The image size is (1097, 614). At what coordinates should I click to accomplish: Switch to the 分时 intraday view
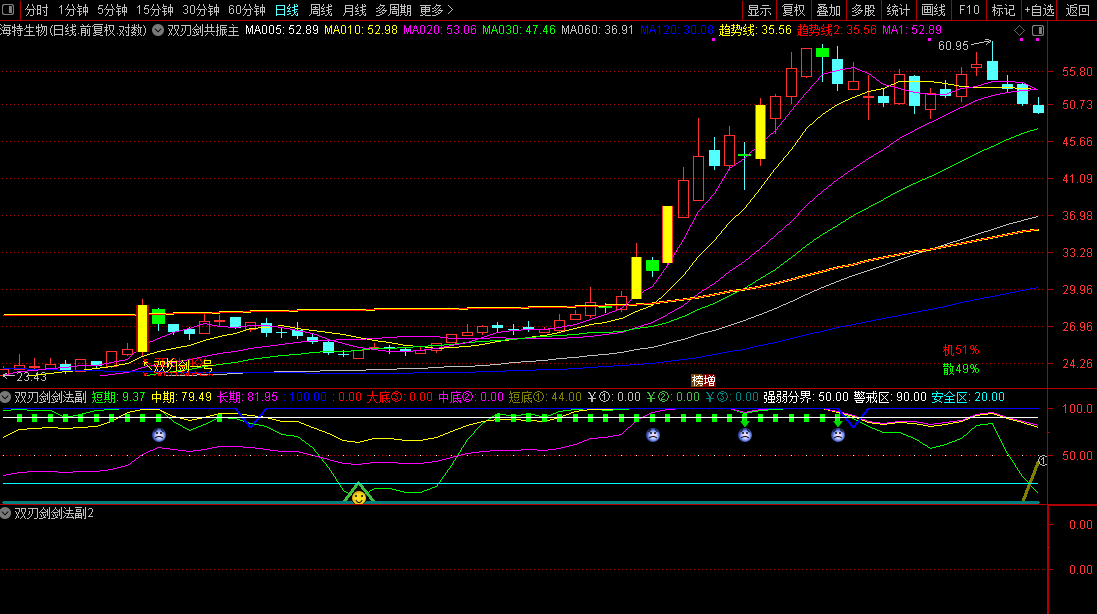[x=36, y=10]
